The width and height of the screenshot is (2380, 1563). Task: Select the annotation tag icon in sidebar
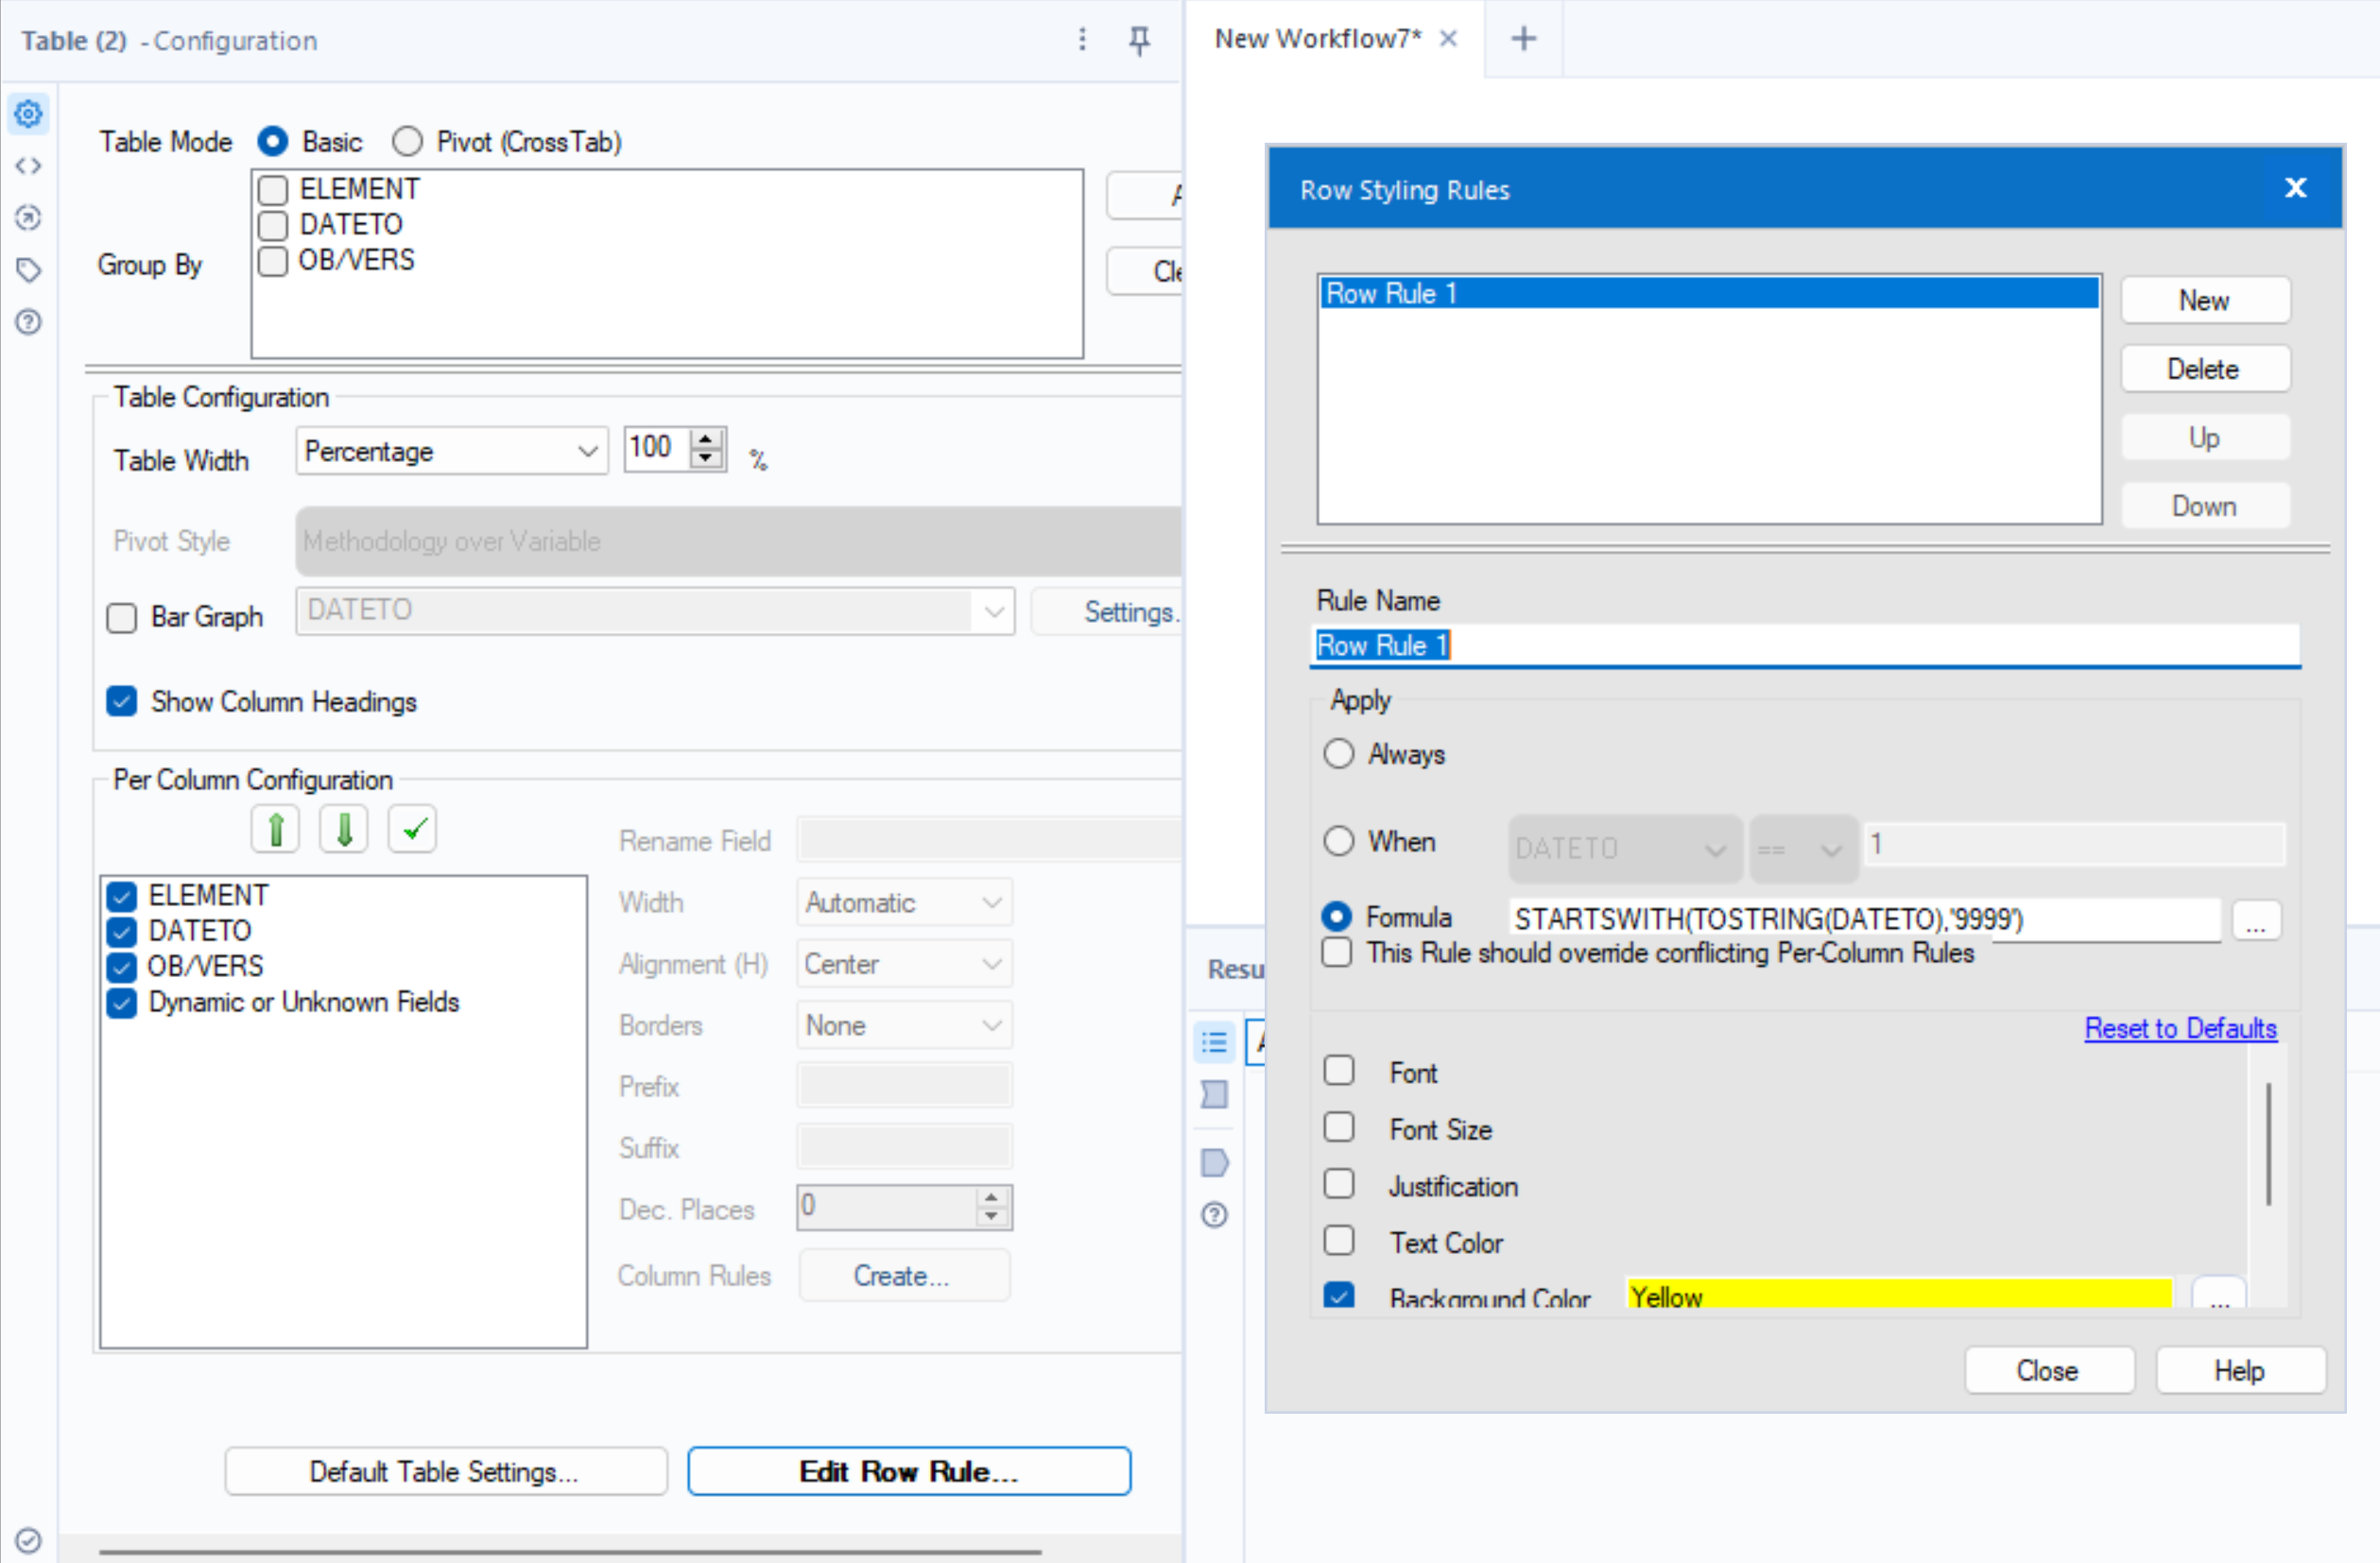point(28,270)
